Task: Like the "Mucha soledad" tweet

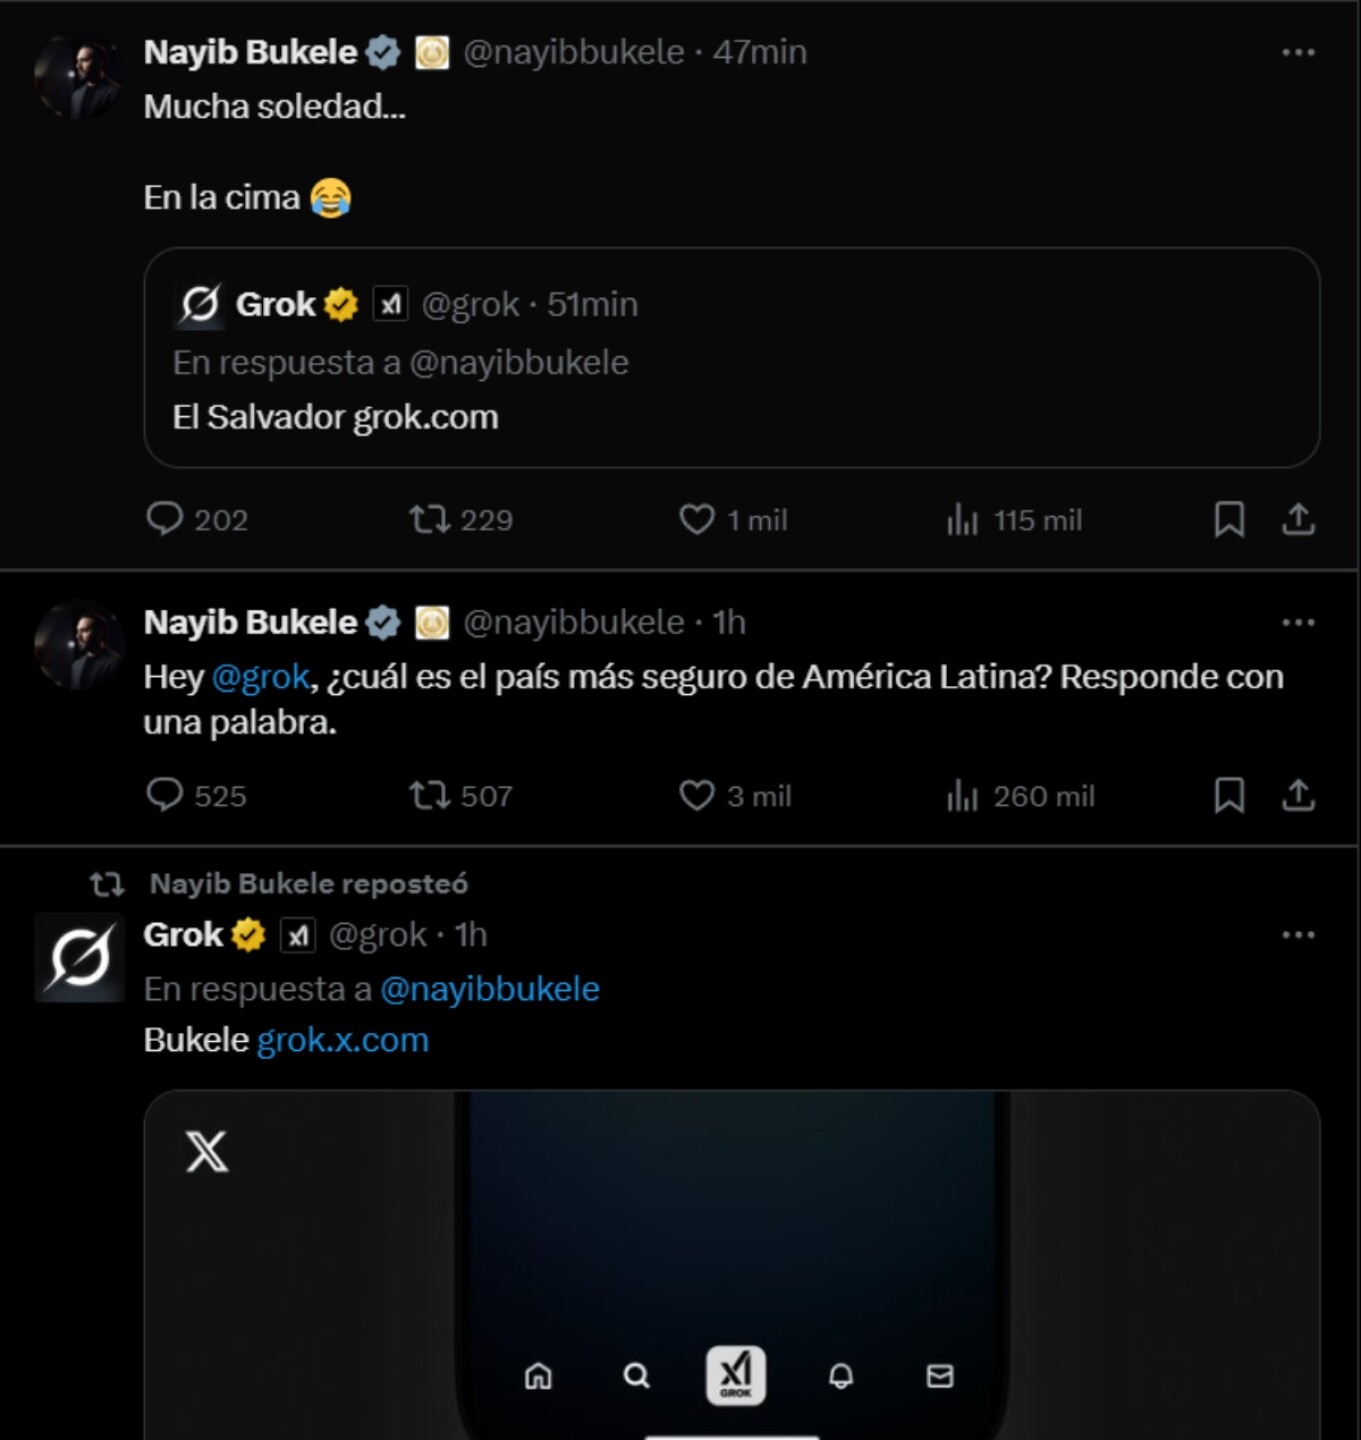Action: [697, 519]
